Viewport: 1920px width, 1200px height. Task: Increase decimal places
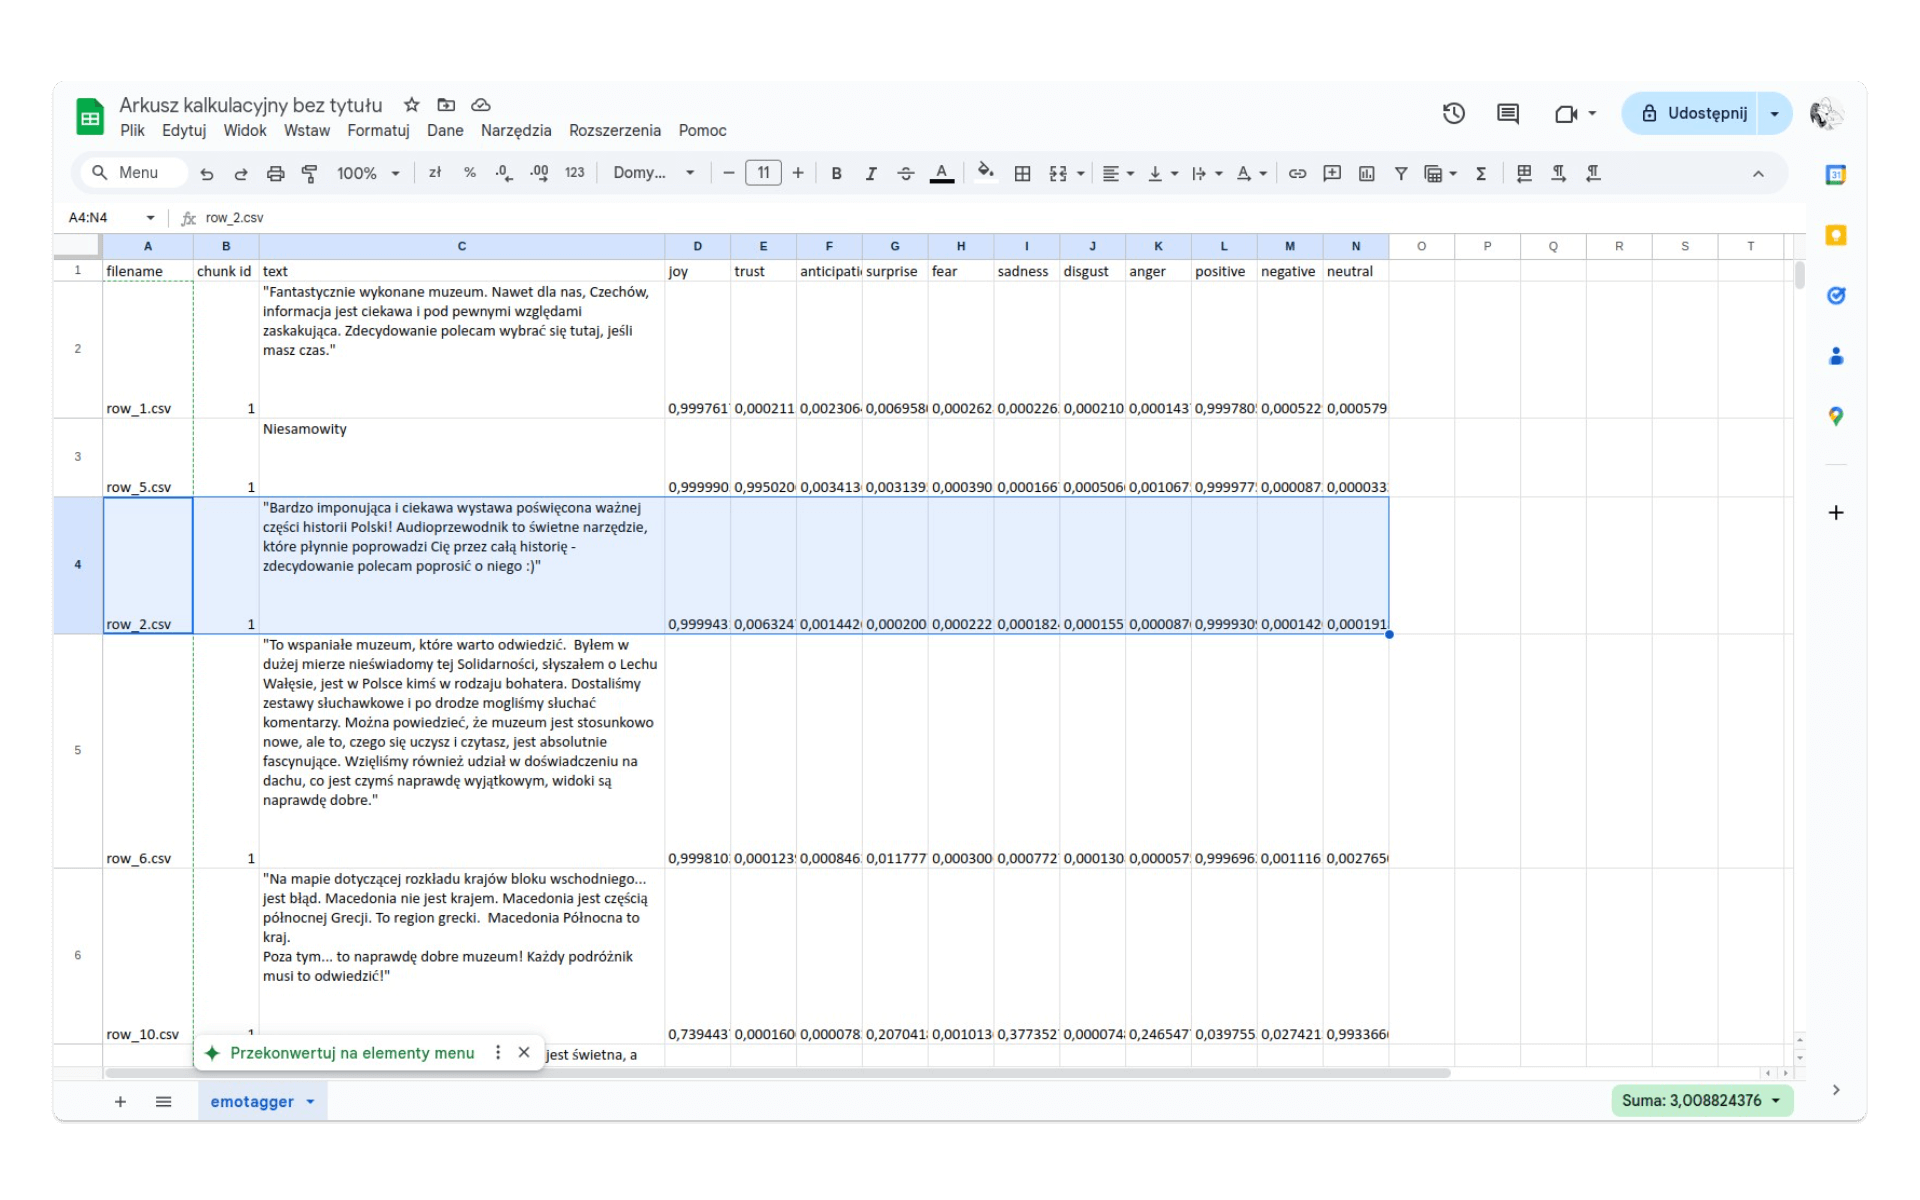[x=539, y=173]
